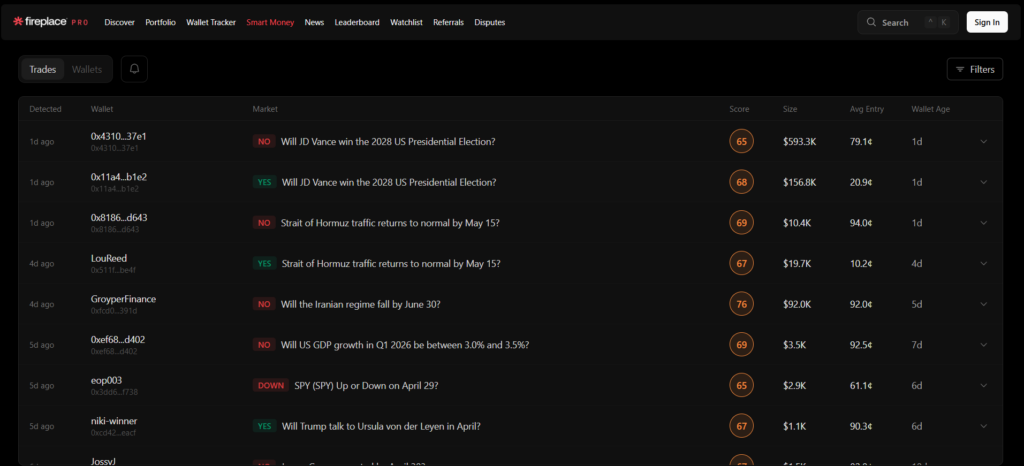Click the Detected column header
This screenshot has height=466, width=1024.
pyautogui.click(x=45, y=109)
